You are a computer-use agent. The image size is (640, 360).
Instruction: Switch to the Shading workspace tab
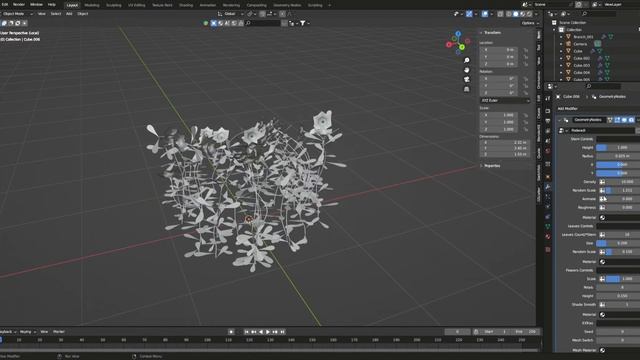pos(186,5)
